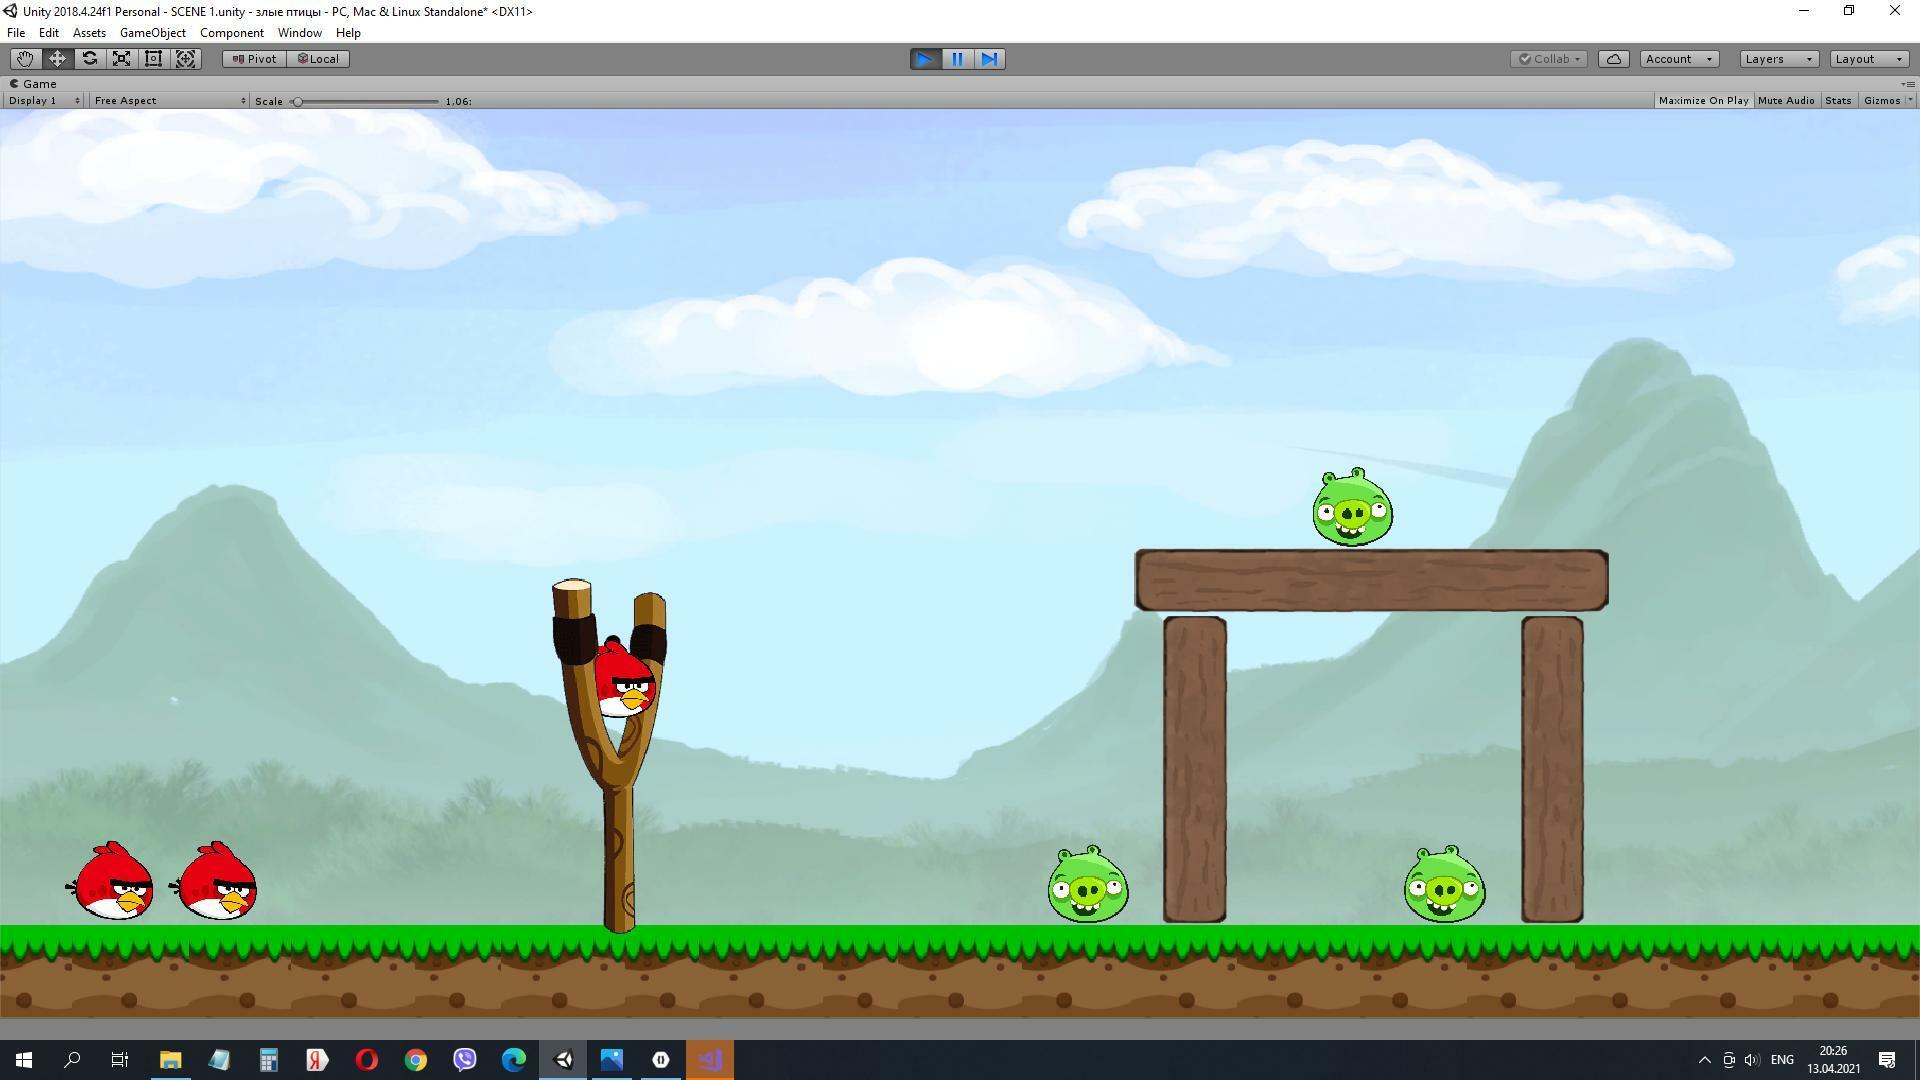Open the Collab dropdown
The image size is (1920, 1080).
click(1549, 59)
